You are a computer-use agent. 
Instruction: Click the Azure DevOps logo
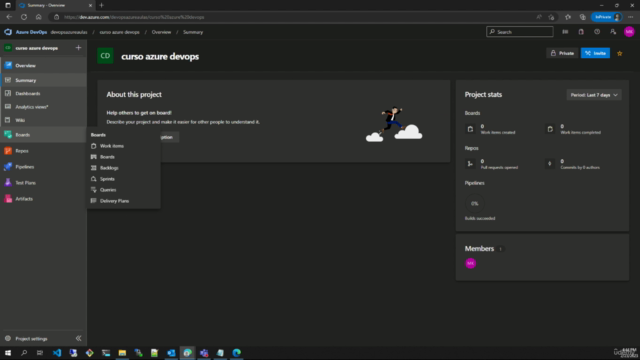click(8, 32)
